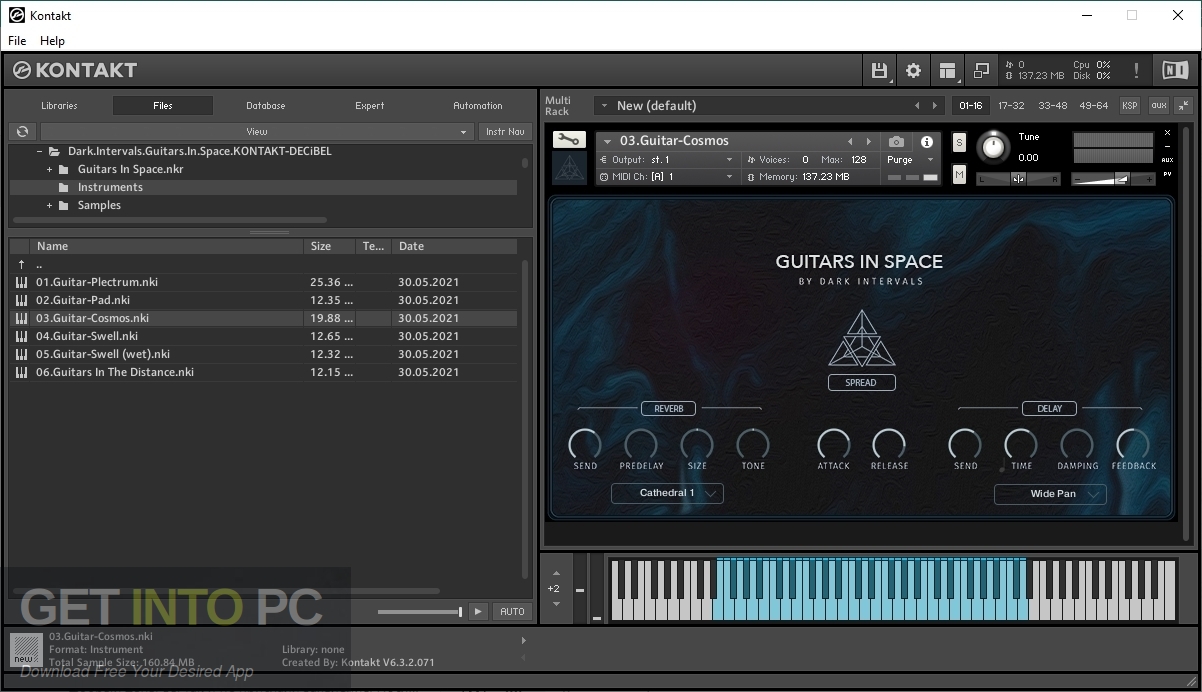Toggle the DELAY section button

coord(1049,408)
